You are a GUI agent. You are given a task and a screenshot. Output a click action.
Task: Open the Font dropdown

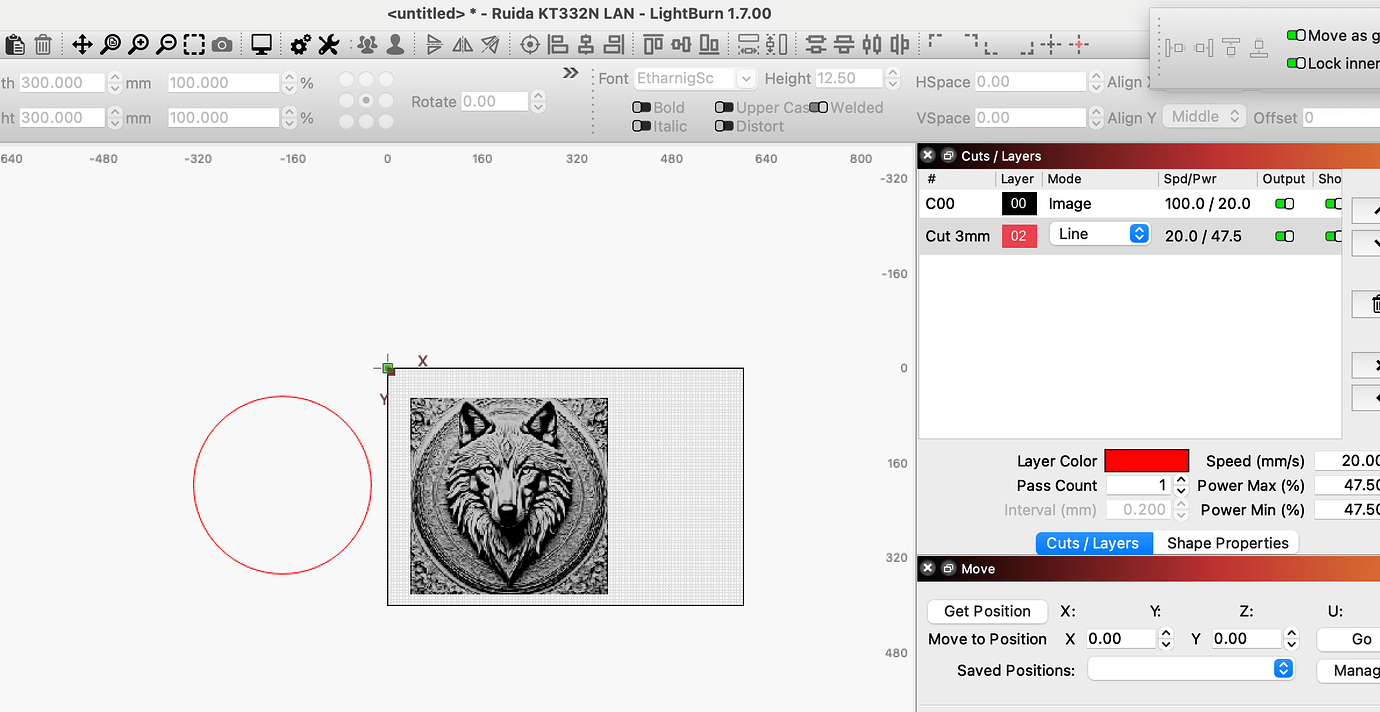pyautogui.click(x=696, y=78)
